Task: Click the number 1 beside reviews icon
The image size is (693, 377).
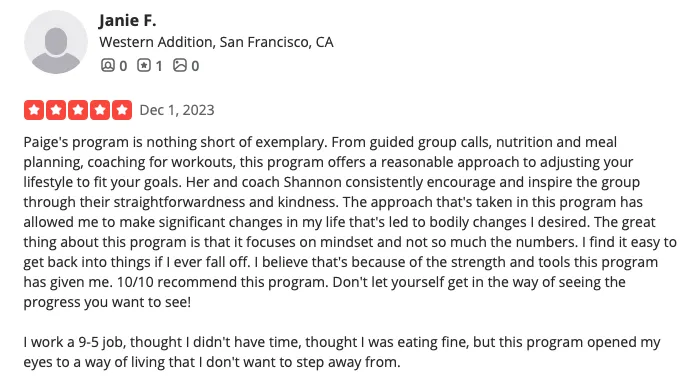Action: pos(159,66)
